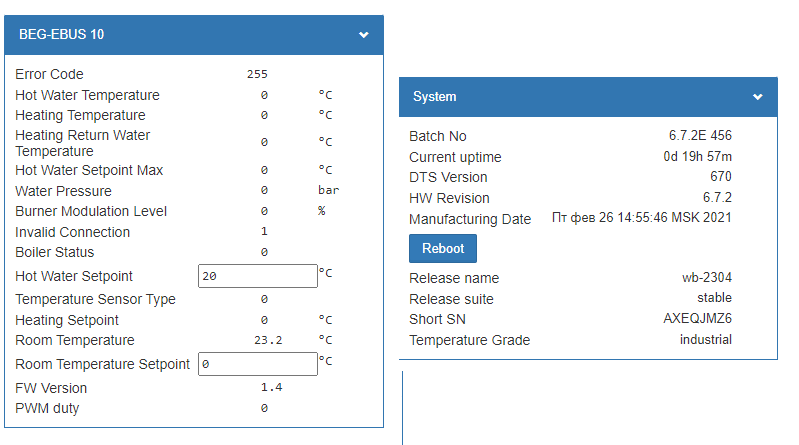Click the Current uptime value
Screen dimensions: 799x445
click(697, 157)
